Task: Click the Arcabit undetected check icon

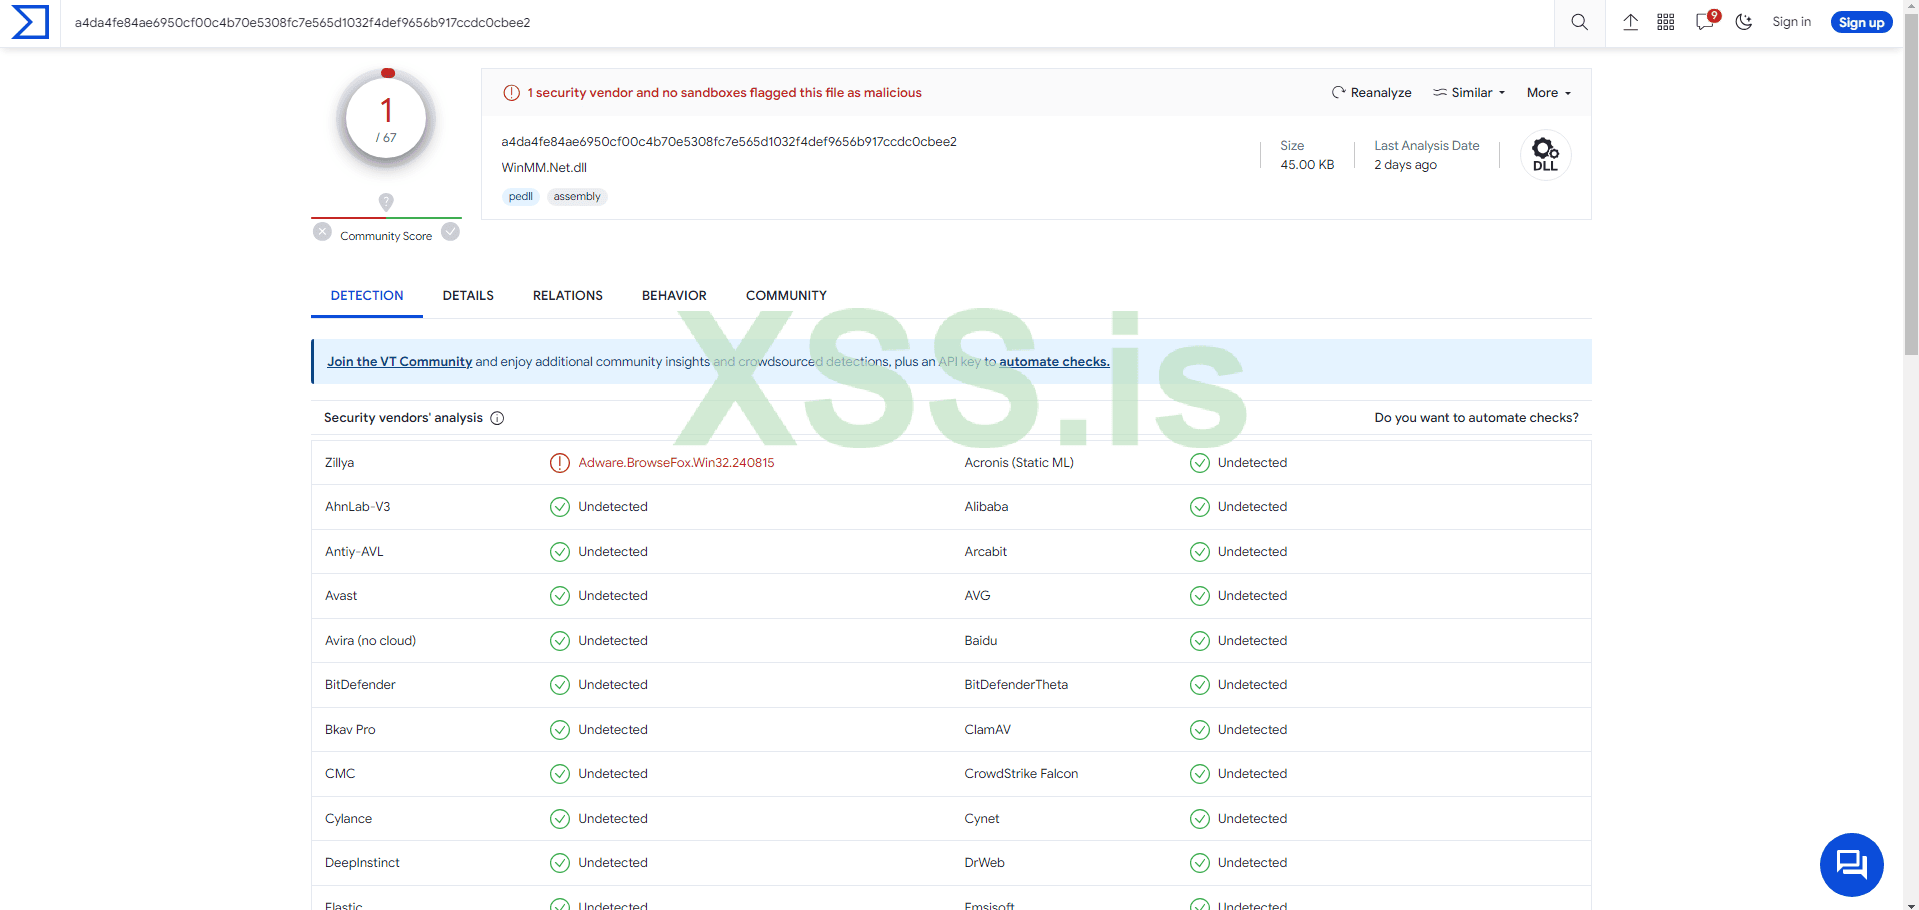Action: pyautogui.click(x=1200, y=552)
